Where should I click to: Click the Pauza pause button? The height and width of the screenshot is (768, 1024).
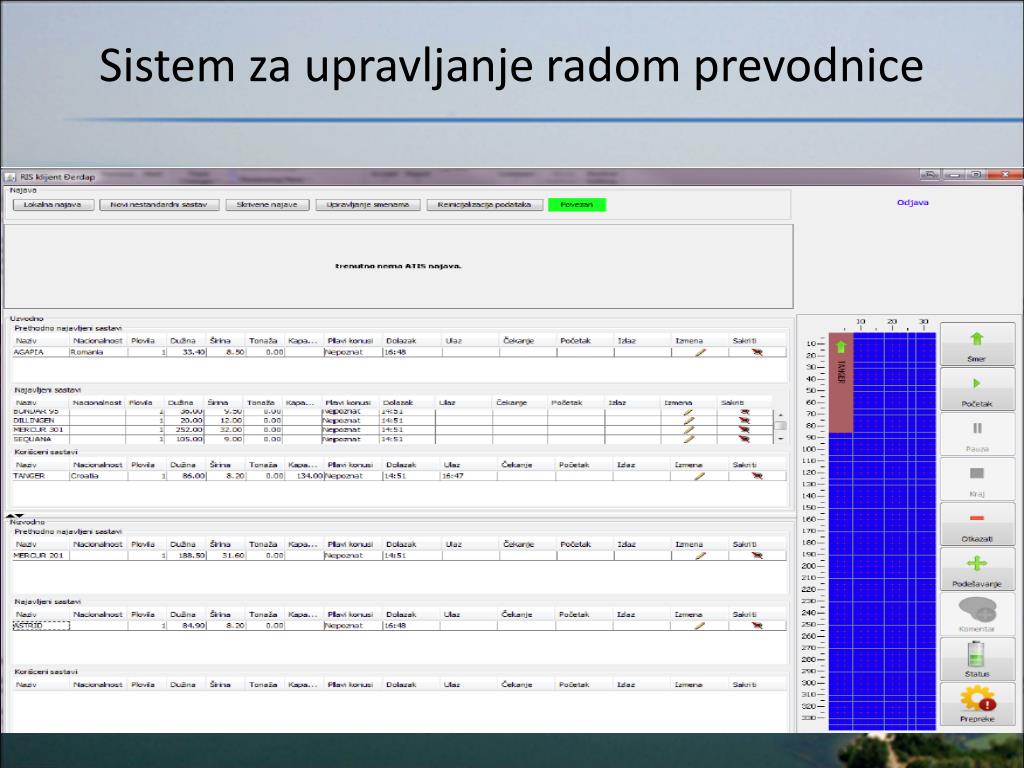pyautogui.click(x=977, y=434)
